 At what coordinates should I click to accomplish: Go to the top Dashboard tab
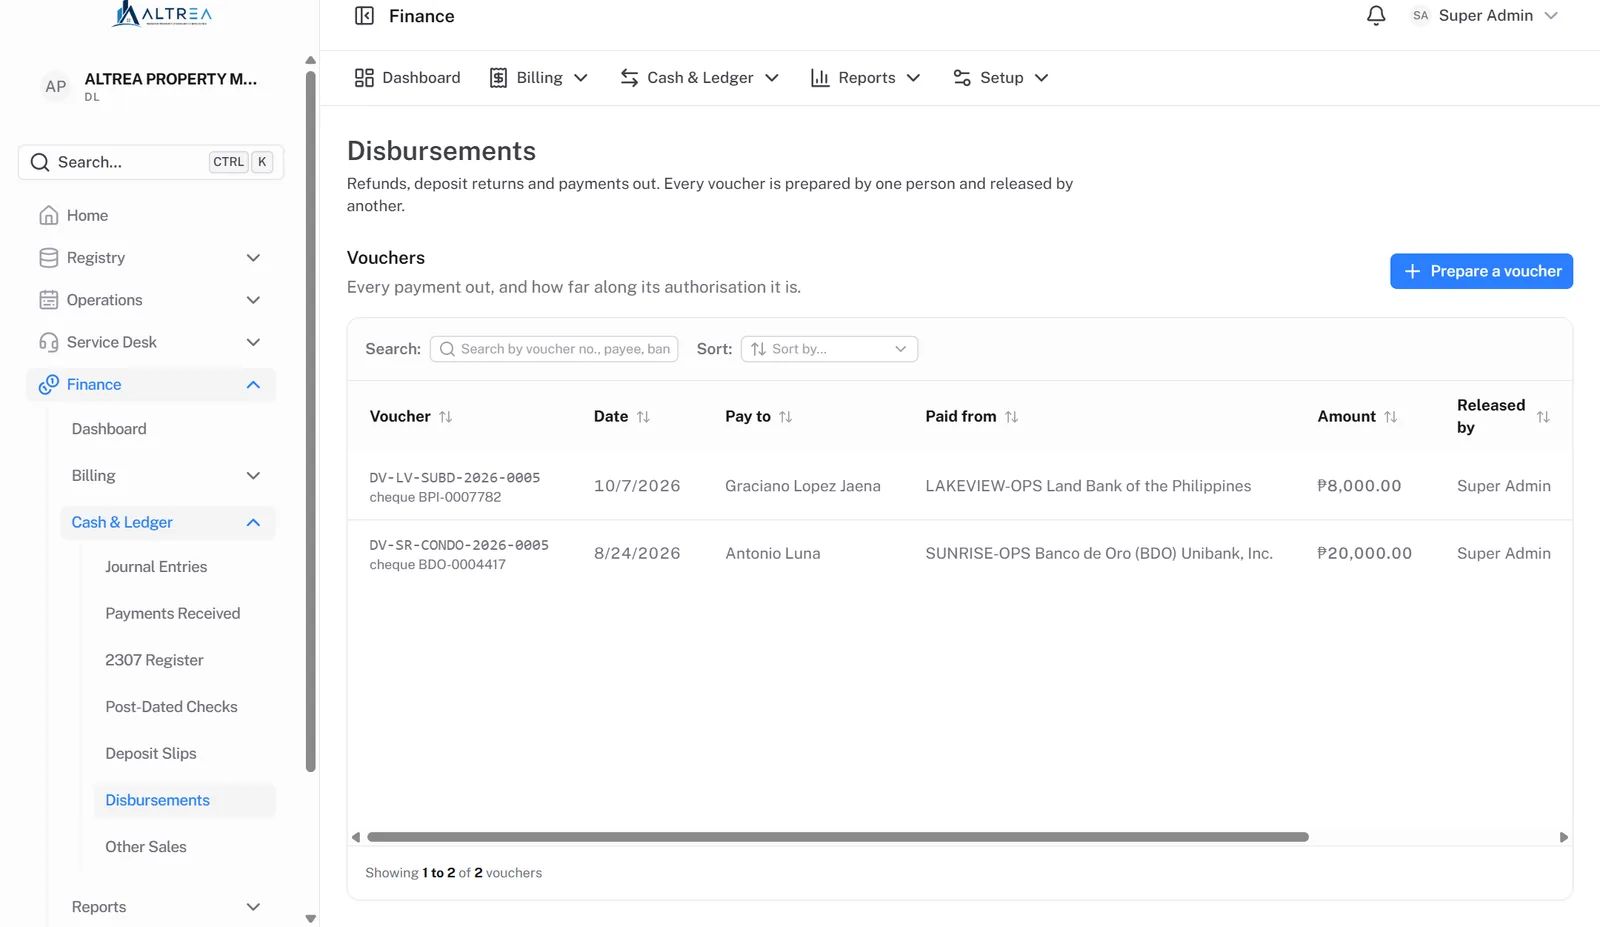tap(407, 78)
